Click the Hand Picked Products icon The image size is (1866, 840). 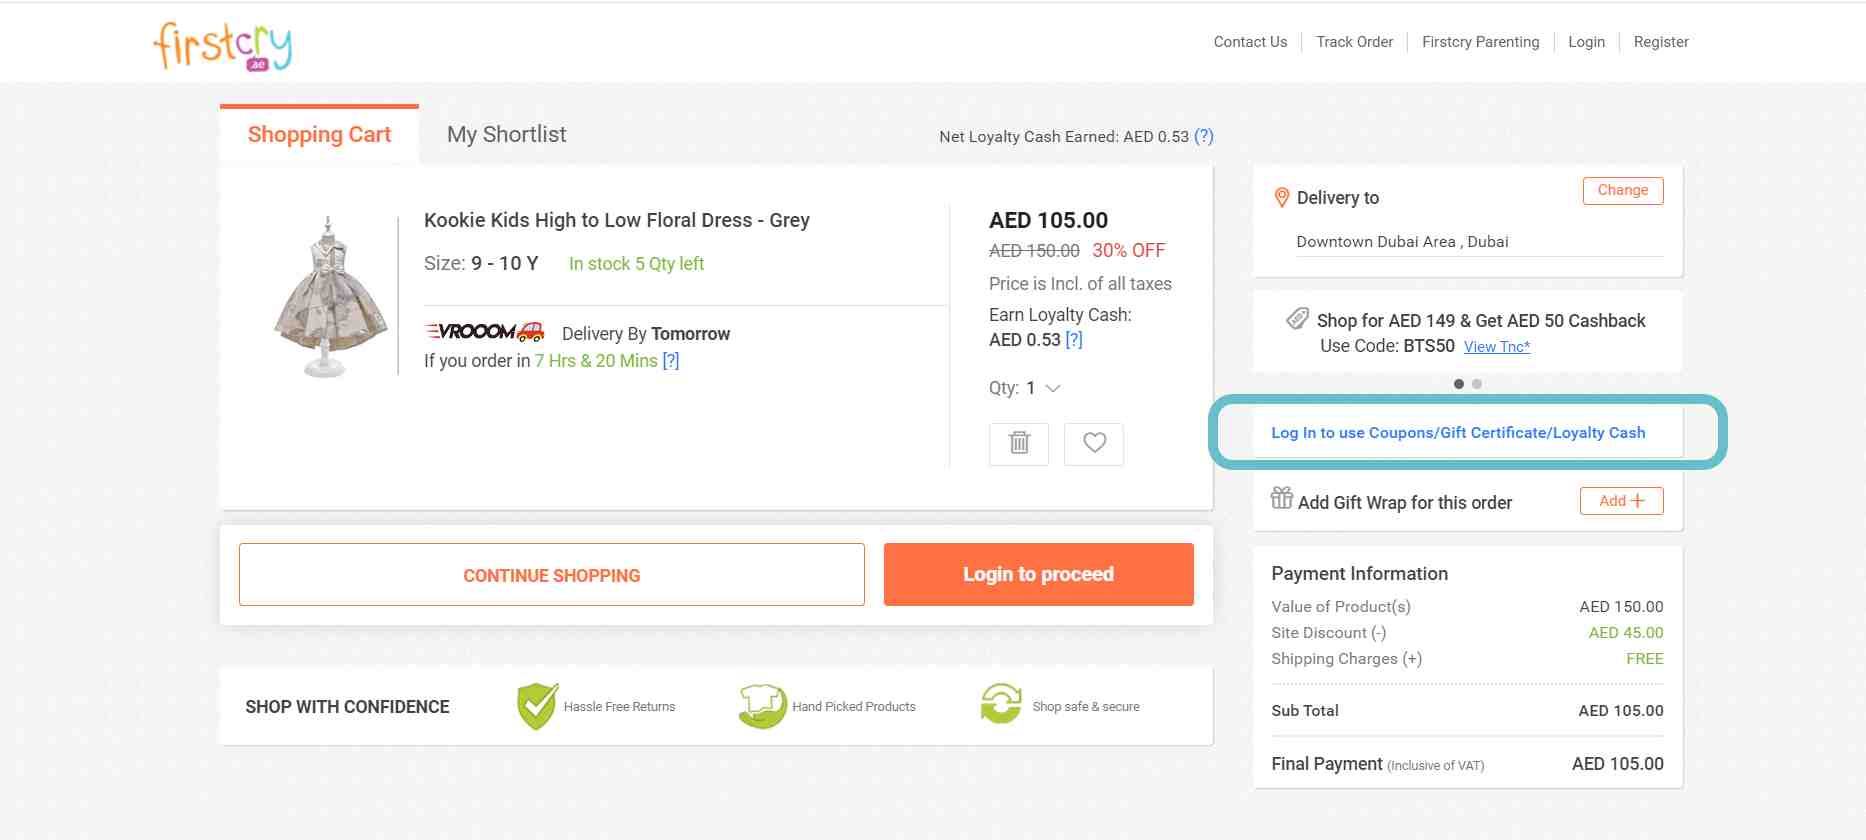[x=762, y=703]
